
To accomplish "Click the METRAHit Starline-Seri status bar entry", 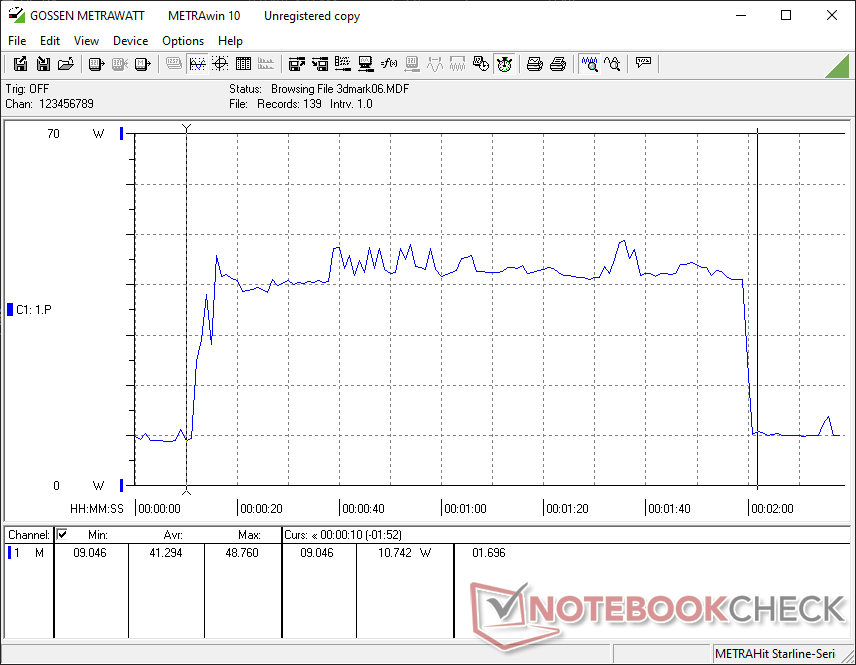I will coord(775,654).
